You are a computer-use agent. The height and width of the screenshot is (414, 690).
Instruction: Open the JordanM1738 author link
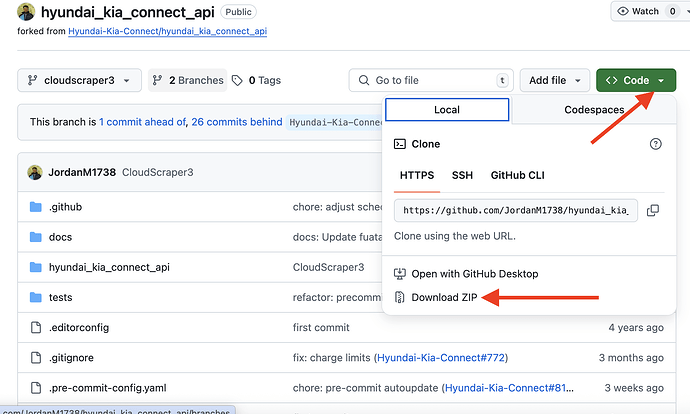click(x=82, y=172)
